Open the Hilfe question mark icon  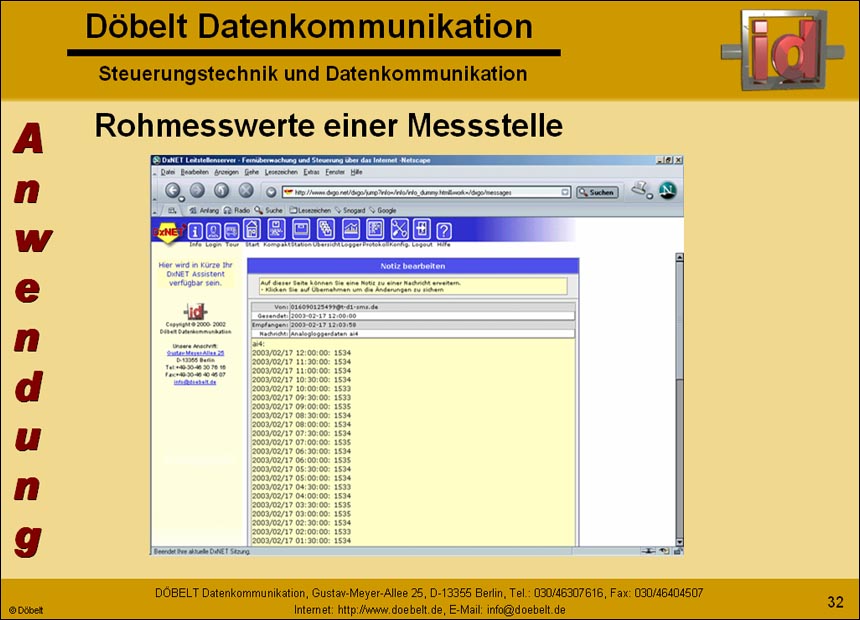[444, 231]
